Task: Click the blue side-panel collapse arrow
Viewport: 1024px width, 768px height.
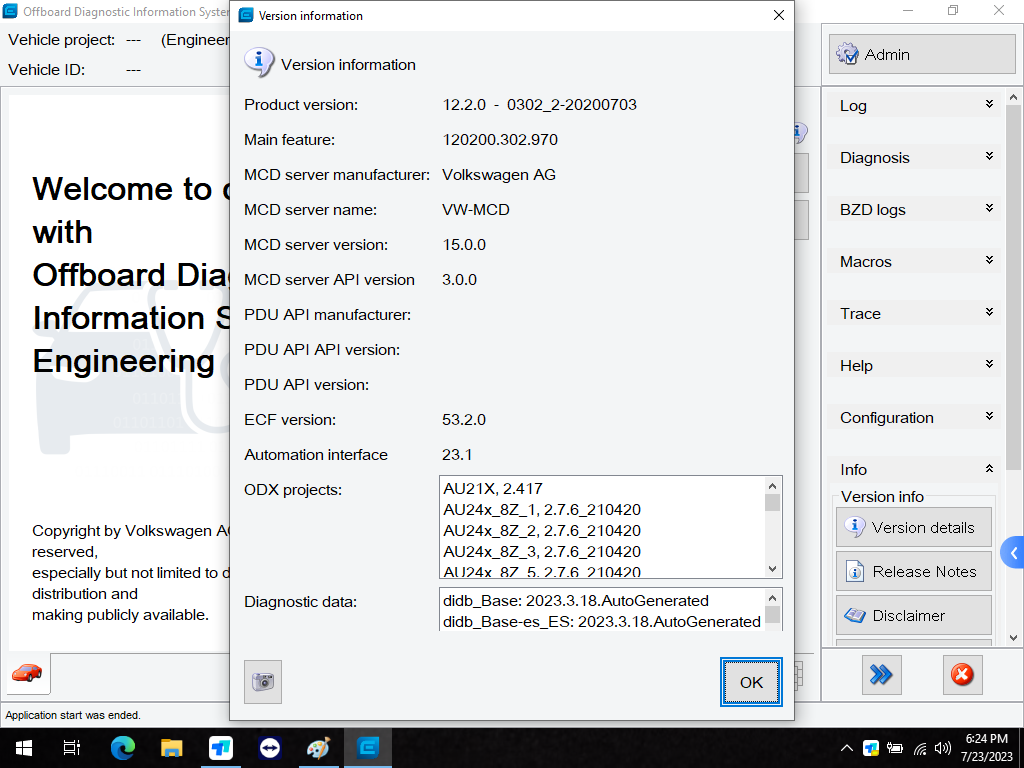Action: (1013, 552)
